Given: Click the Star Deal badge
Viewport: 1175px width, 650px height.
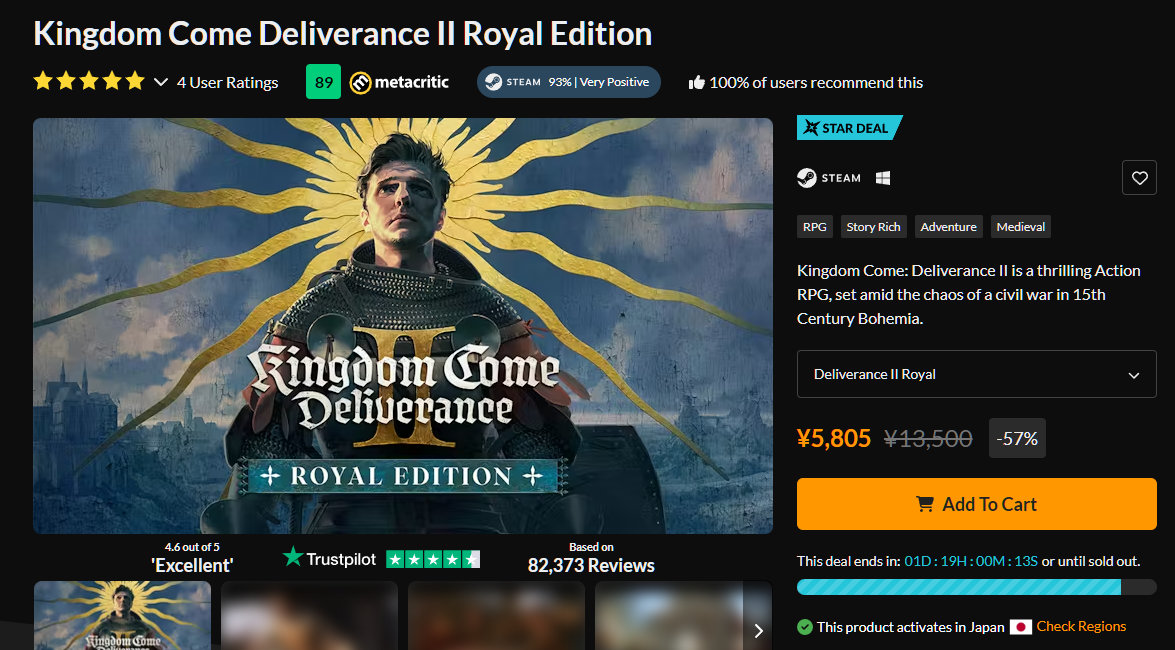Looking at the screenshot, I should click(849, 128).
